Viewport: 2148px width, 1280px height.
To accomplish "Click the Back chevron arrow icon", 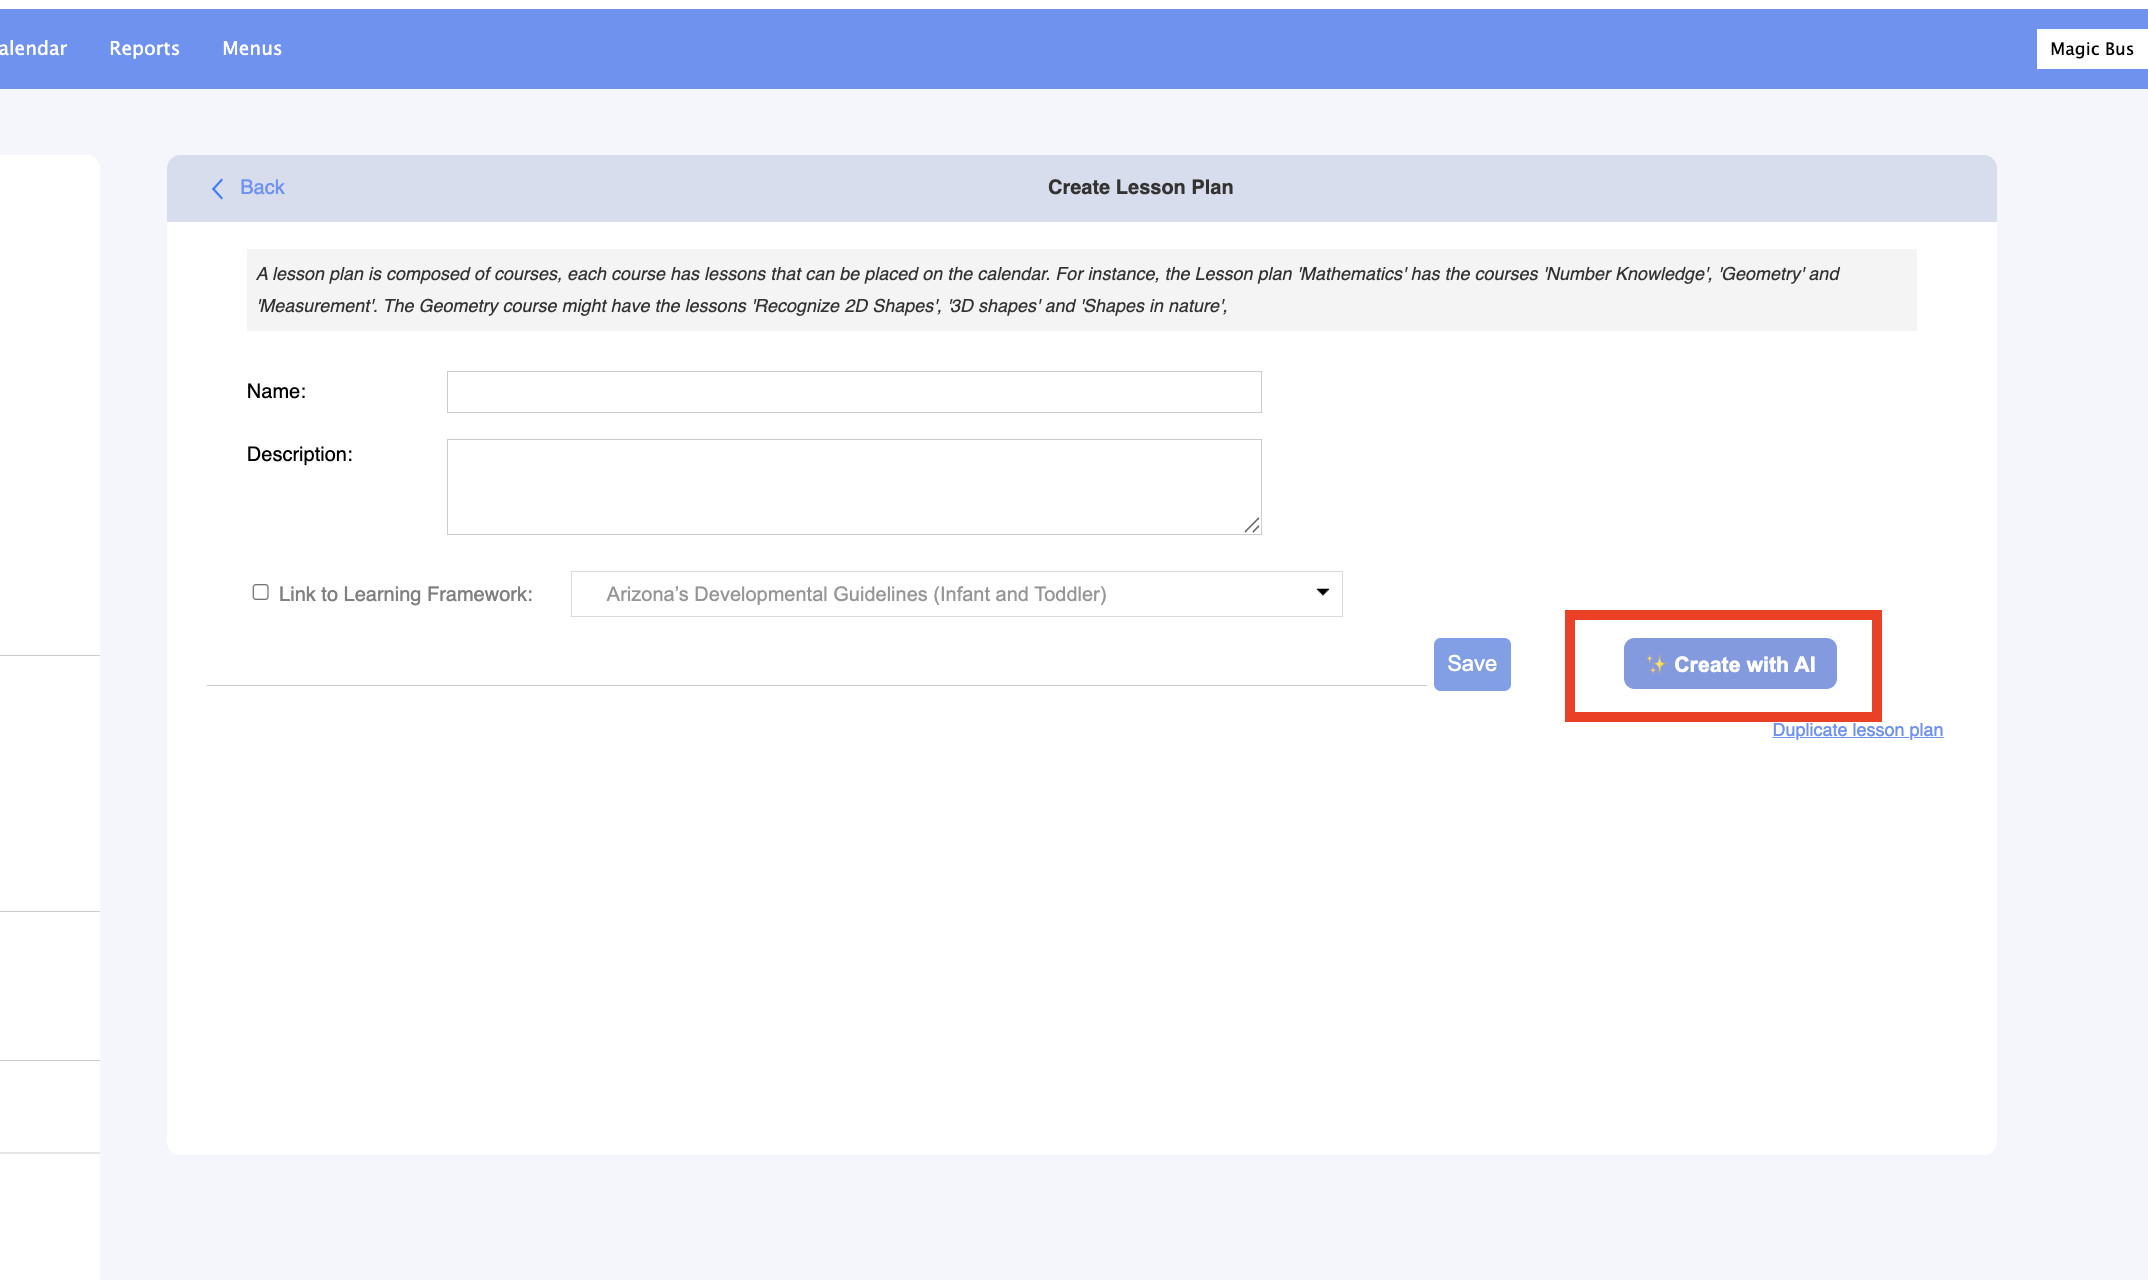I will (217, 188).
